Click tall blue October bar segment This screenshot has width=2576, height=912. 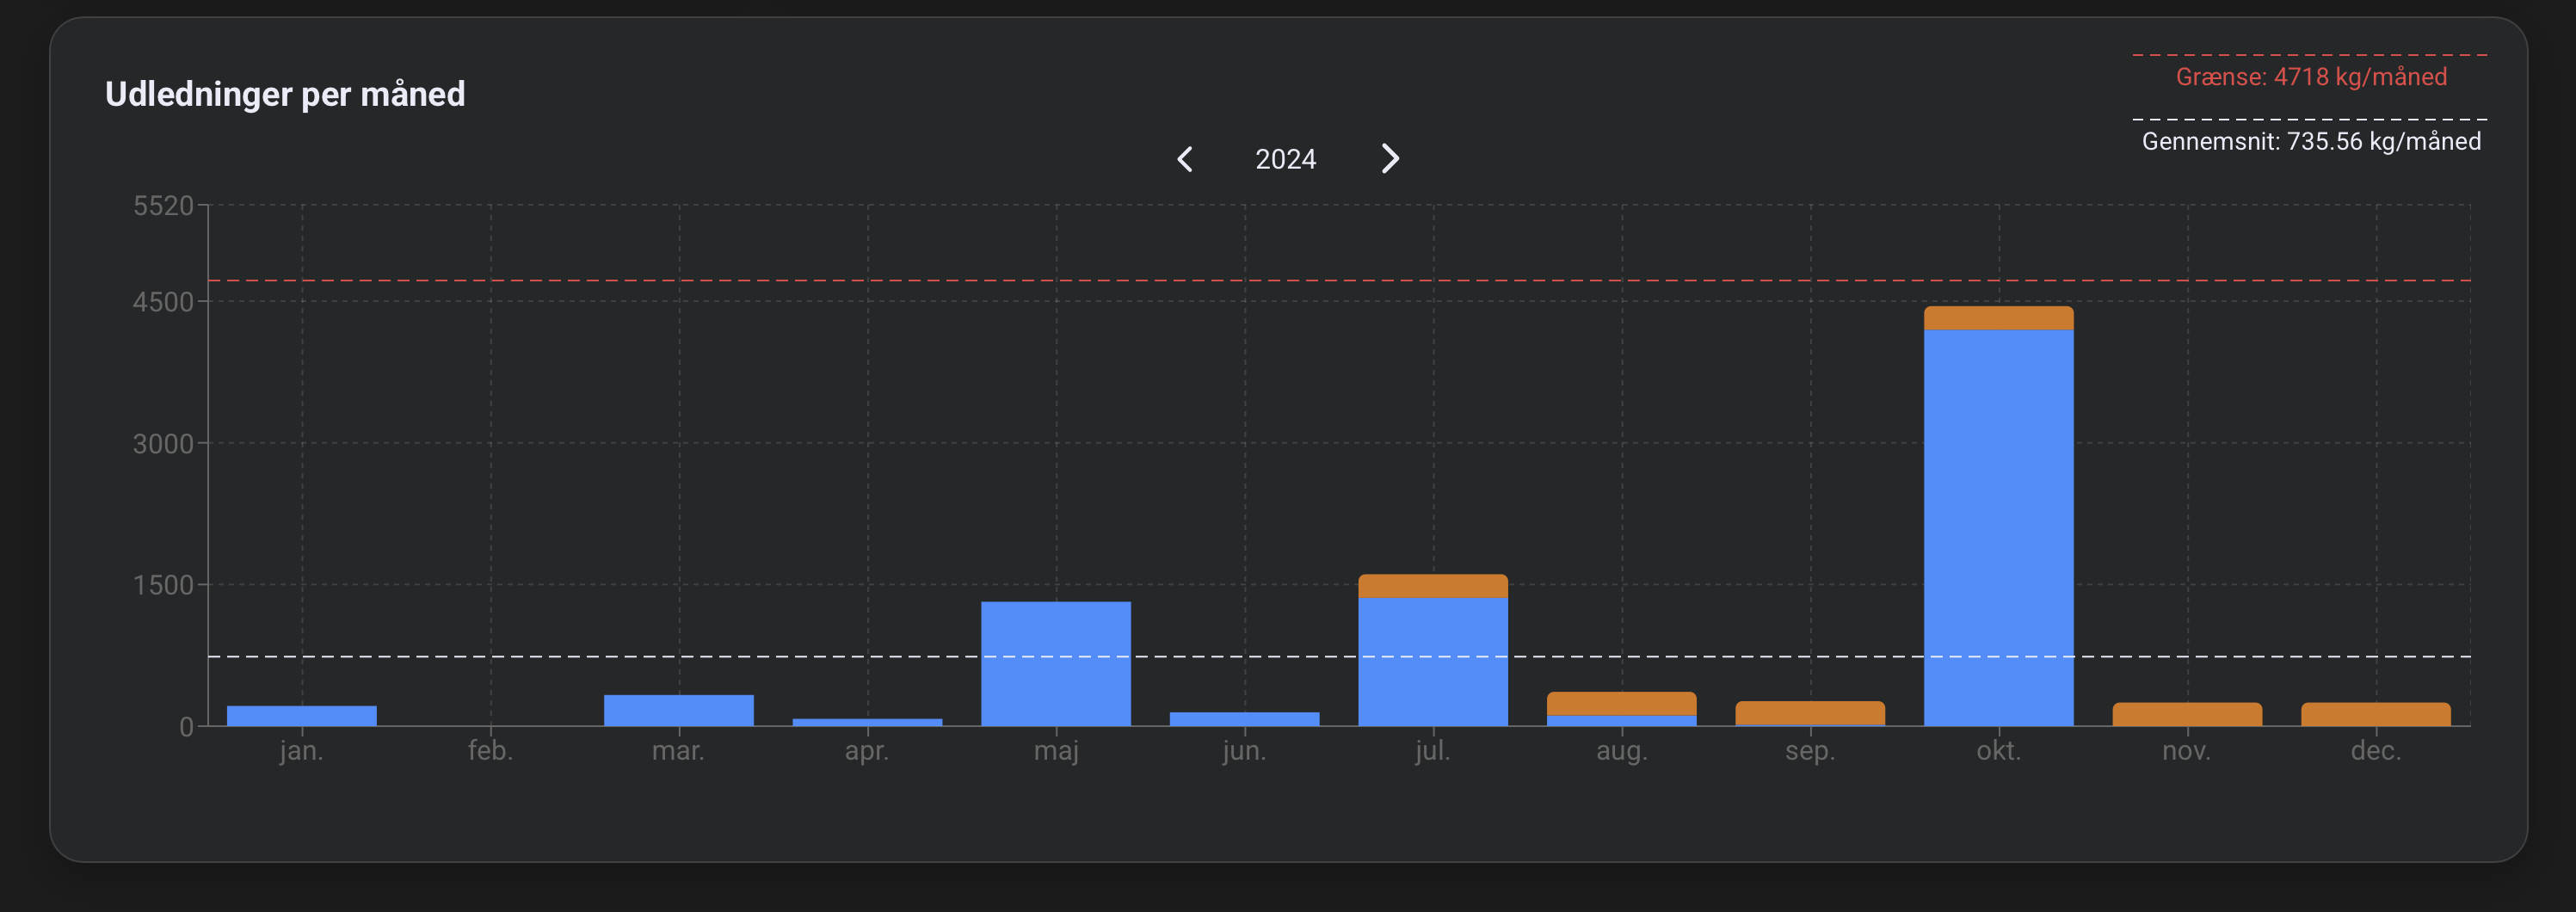click(1998, 527)
